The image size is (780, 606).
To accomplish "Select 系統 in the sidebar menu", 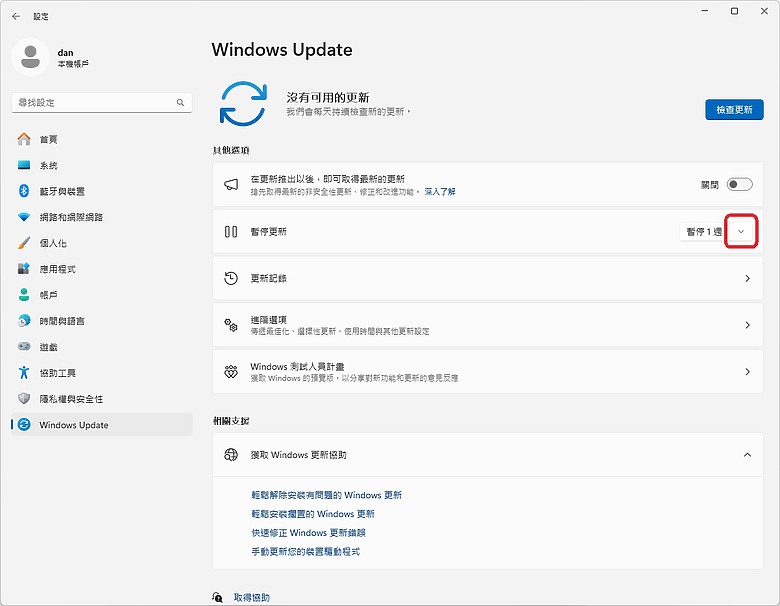I will click(x=48, y=165).
